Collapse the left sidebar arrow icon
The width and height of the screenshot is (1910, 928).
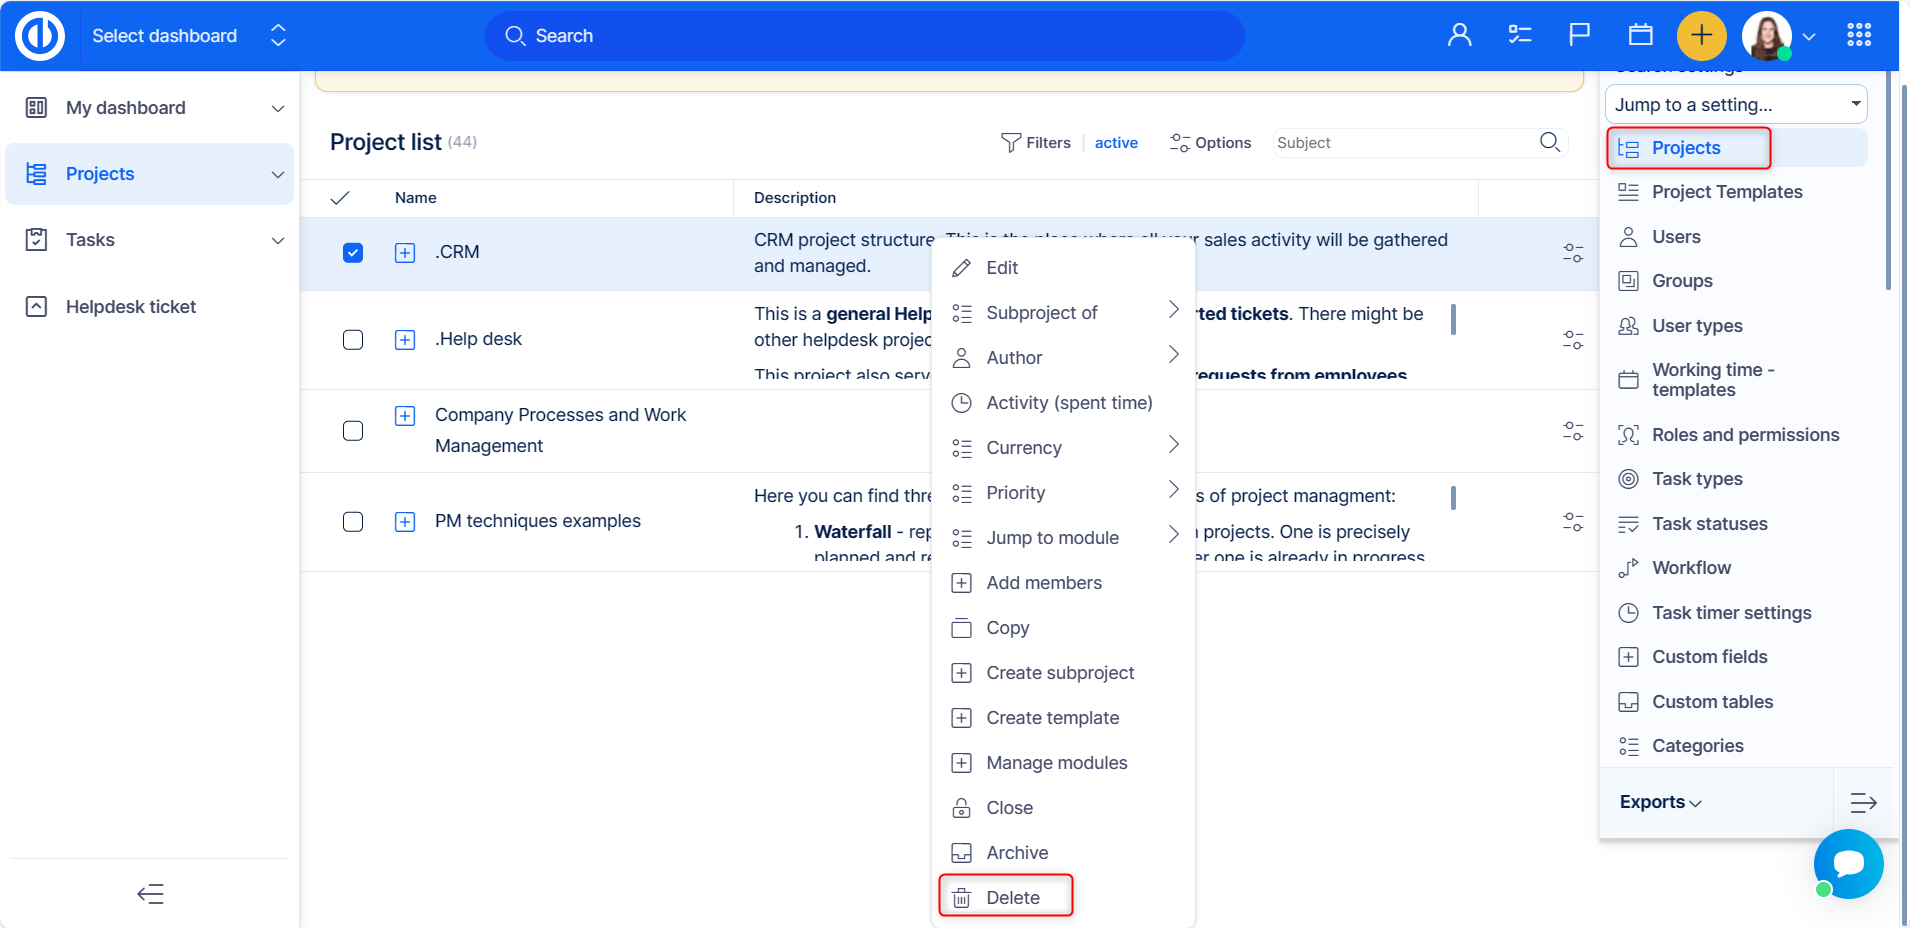[x=150, y=894]
